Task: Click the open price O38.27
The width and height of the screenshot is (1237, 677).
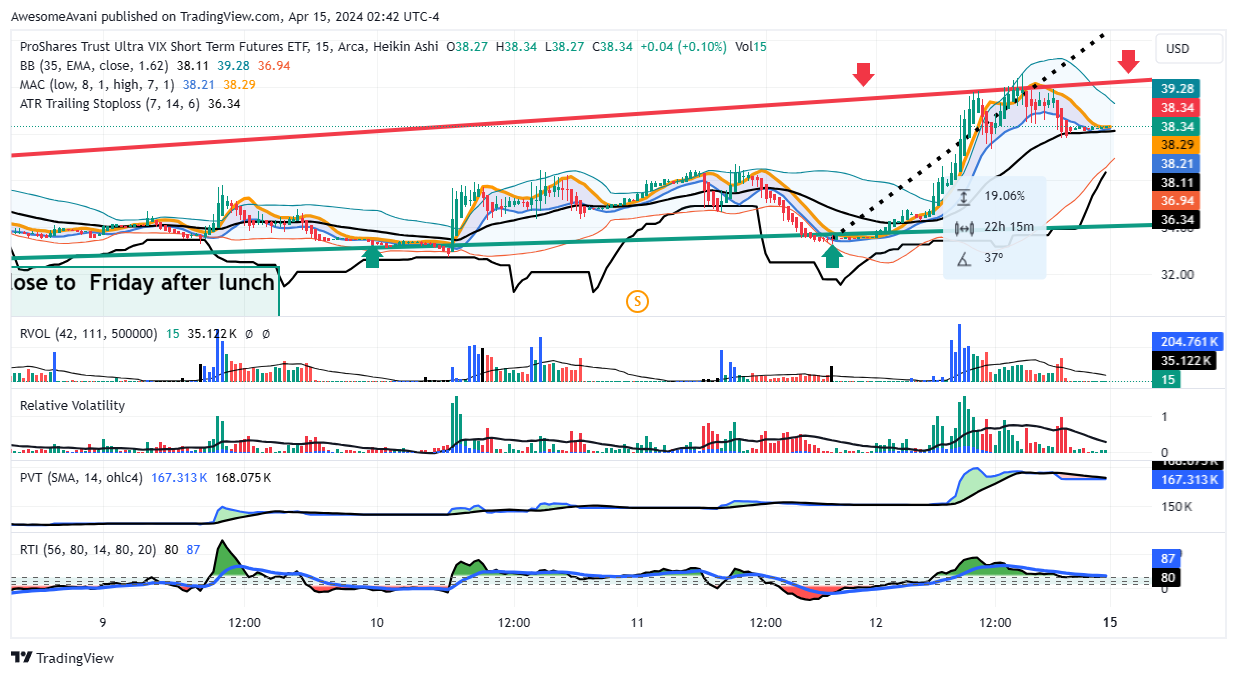Action: click(x=467, y=46)
